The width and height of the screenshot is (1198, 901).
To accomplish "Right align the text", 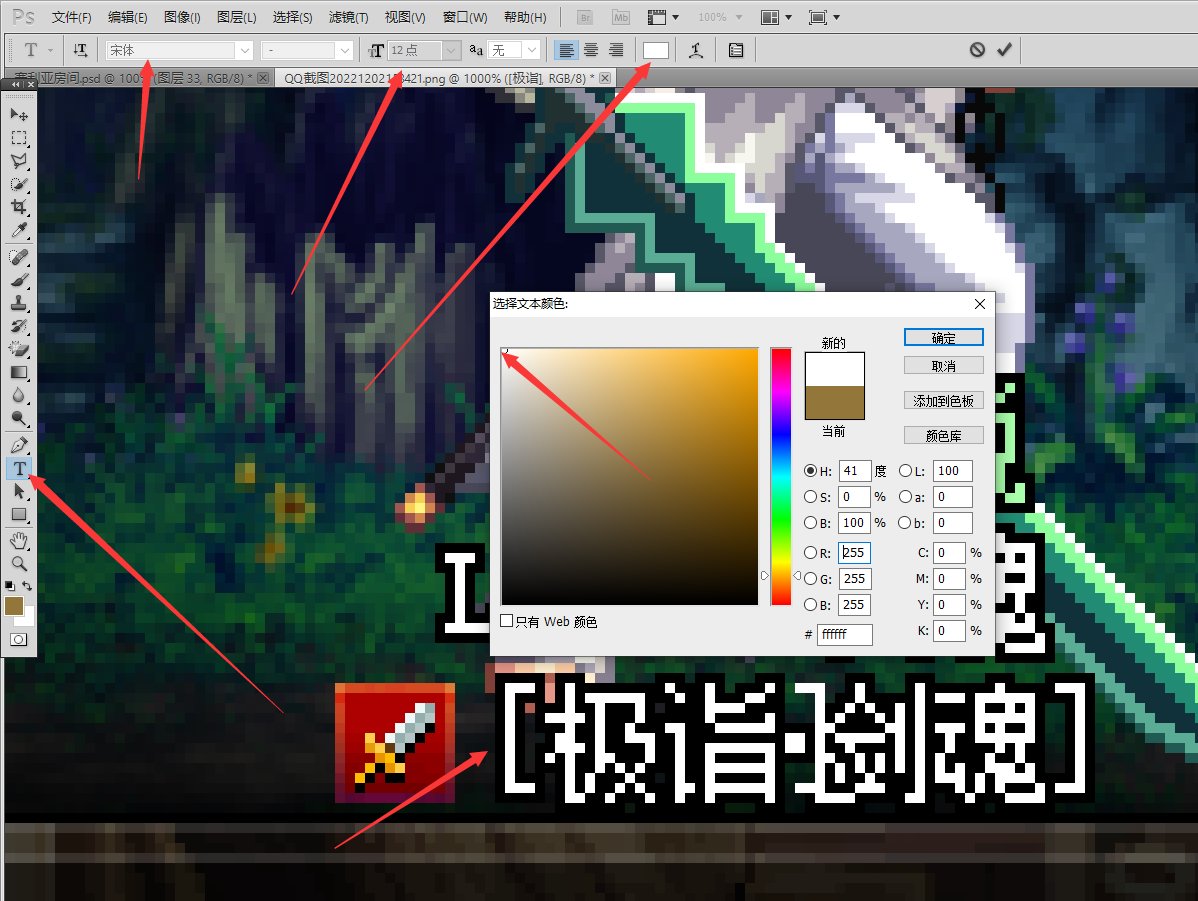I will (x=616, y=50).
